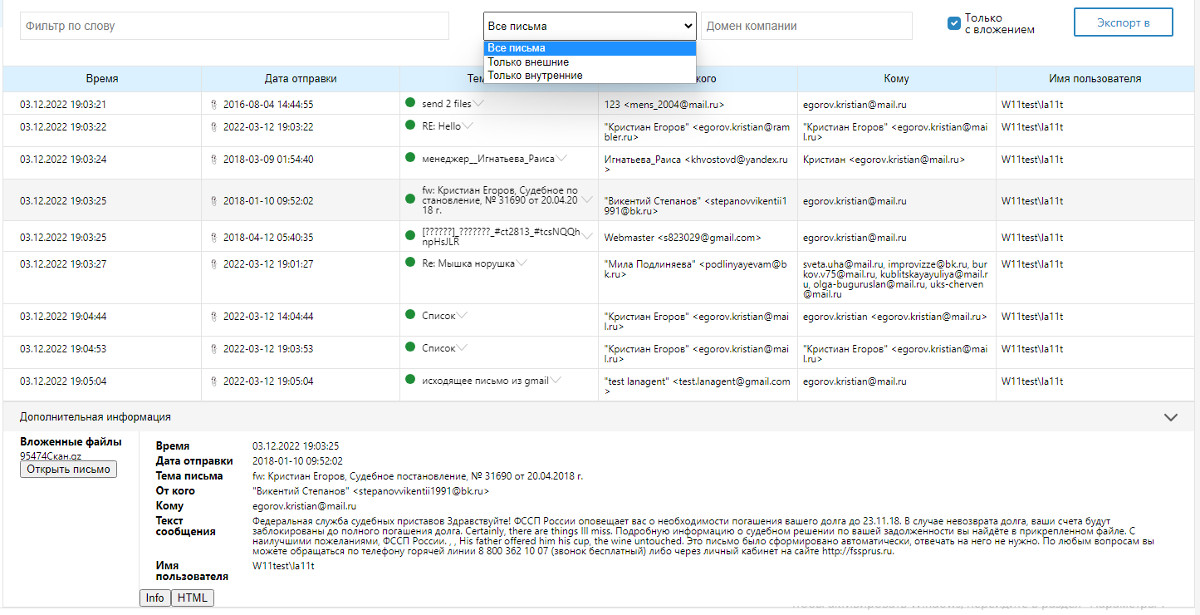Screen dimensions: 1200x615
Task: Click the green dot beside '#ct2813_#tcsNQQhnpHsJLR' subject
Action: pyautogui.click(x=410, y=236)
